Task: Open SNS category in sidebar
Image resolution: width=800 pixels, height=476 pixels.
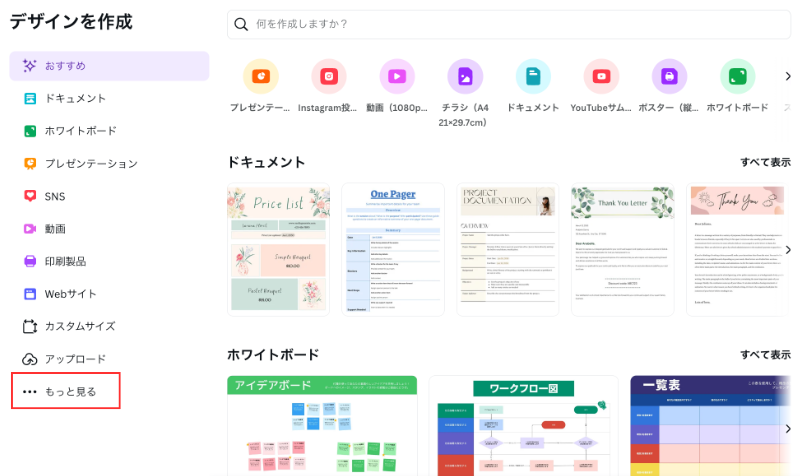Action: tap(55, 196)
